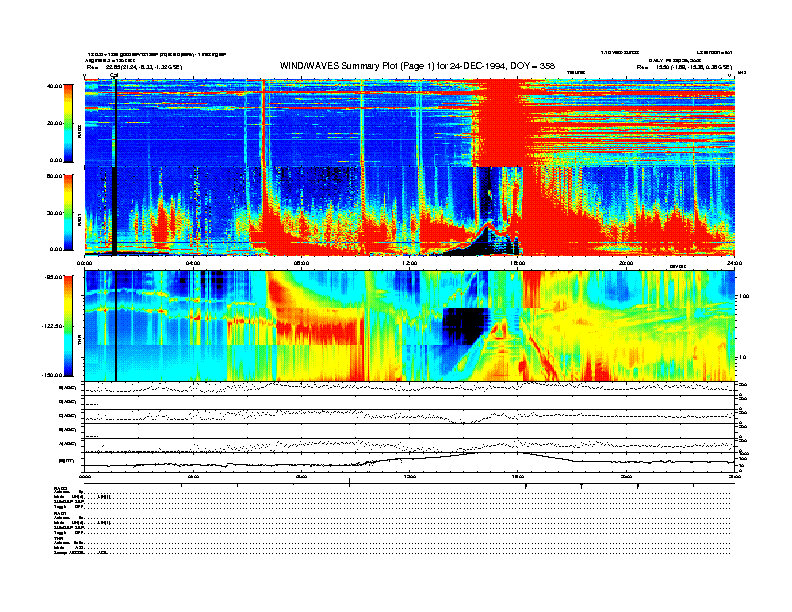Click the black calibration bar in RAD2 panel
The height and width of the screenshot is (612, 792).
click(x=114, y=124)
